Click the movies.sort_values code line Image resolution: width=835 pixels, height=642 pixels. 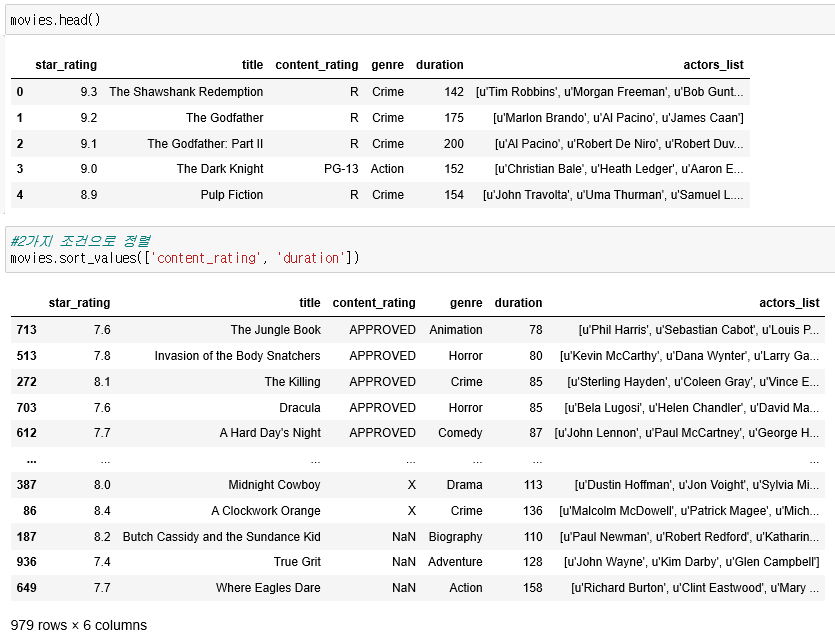[x=185, y=258]
